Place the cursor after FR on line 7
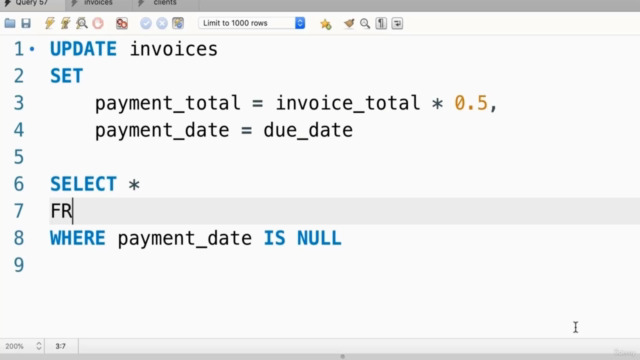Image resolution: width=640 pixels, height=360 pixels. tap(73, 211)
